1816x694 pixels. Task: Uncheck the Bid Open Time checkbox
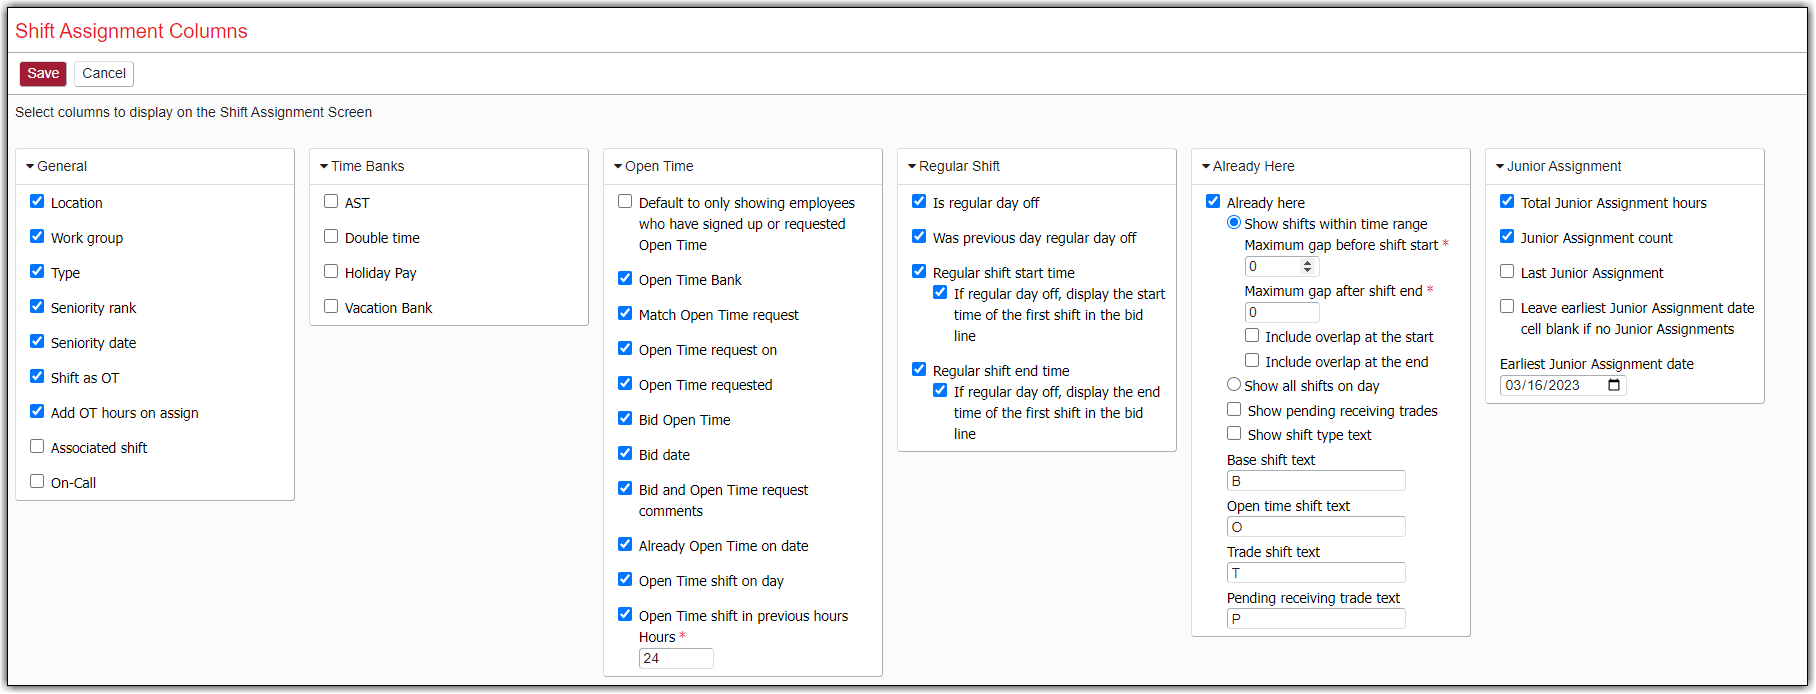tap(625, 419)
